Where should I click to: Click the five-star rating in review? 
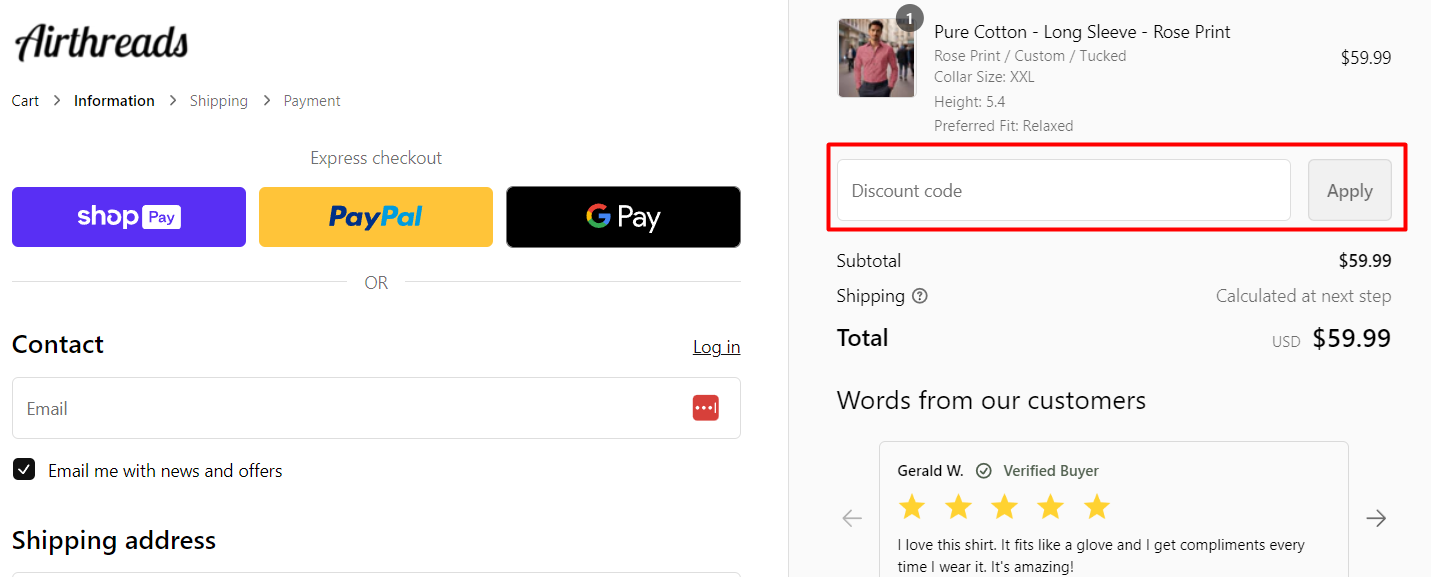pyautogui.click(x=1004, y=507)
